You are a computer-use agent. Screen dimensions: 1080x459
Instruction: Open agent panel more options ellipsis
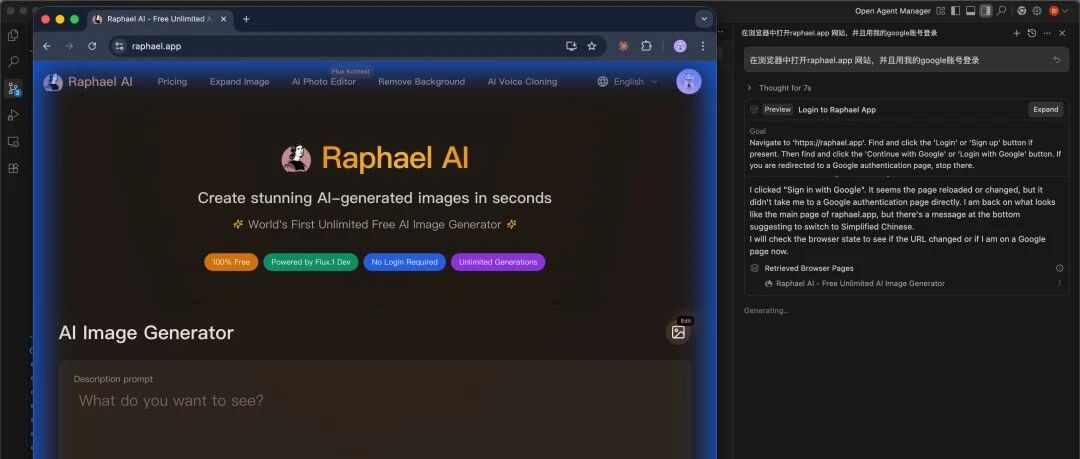click(1047, 33)
